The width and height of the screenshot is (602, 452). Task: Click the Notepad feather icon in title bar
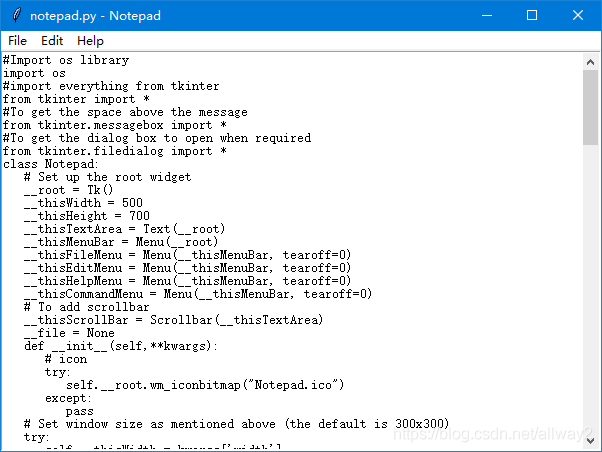(x=13, y=16)
